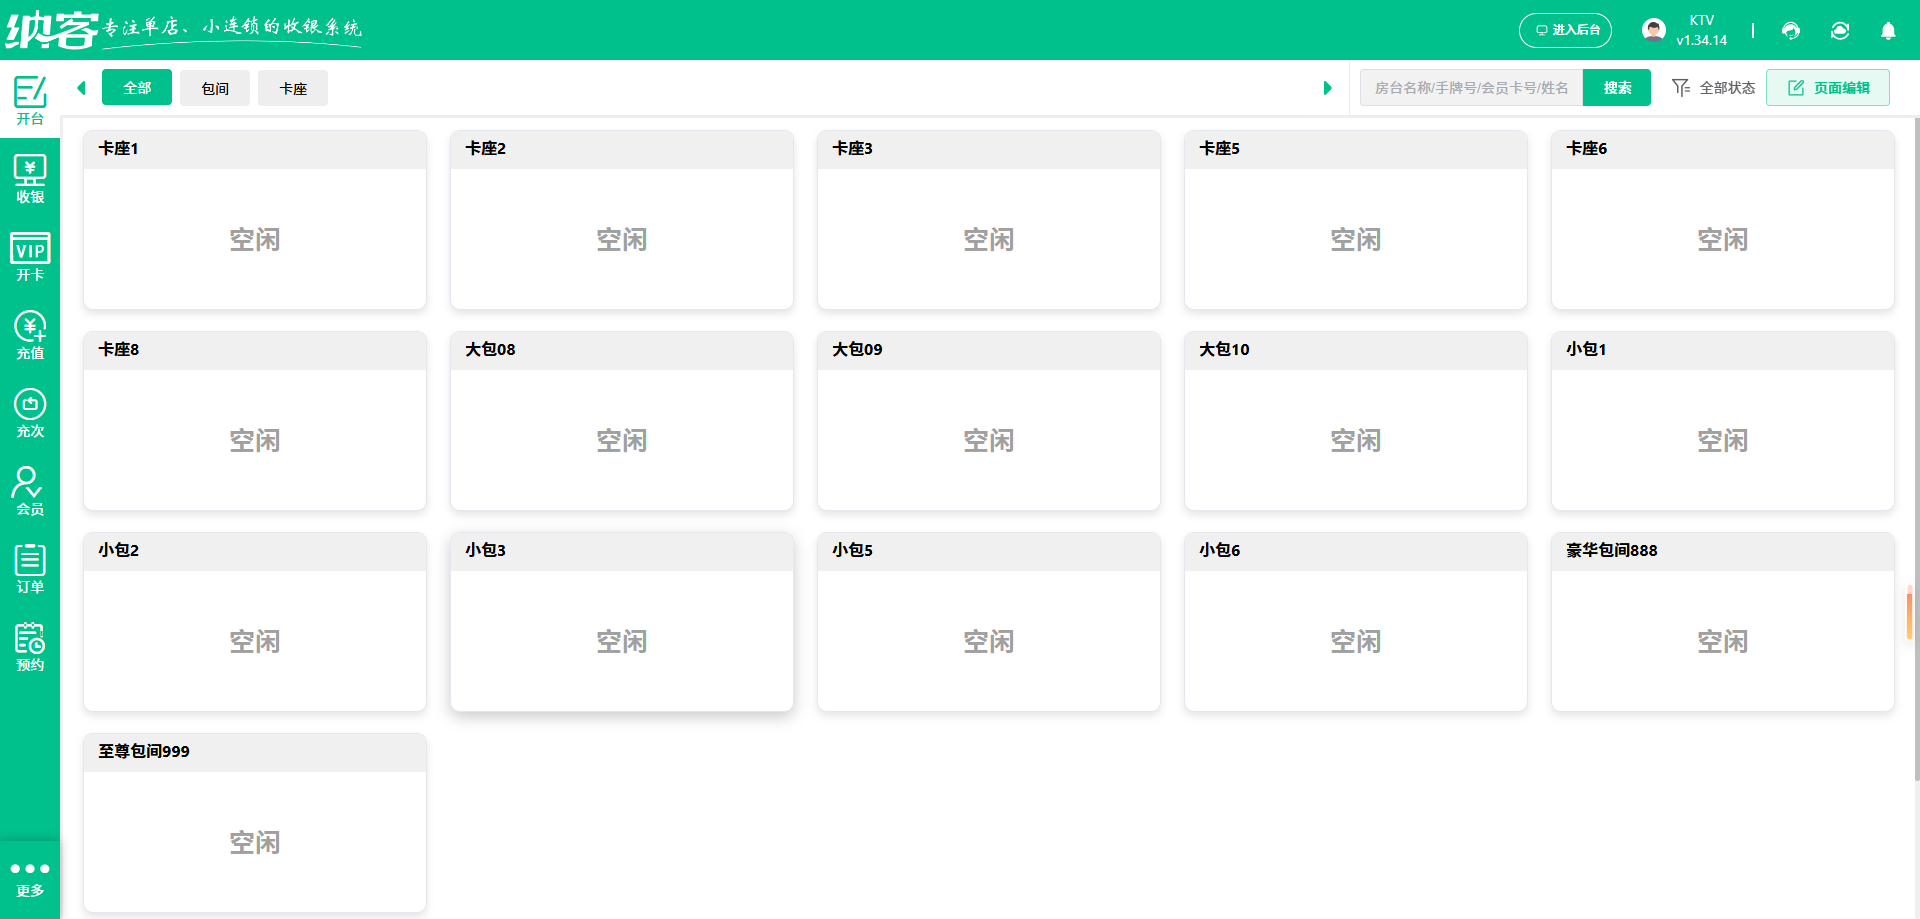Switch to the 包间 tab

215,88
